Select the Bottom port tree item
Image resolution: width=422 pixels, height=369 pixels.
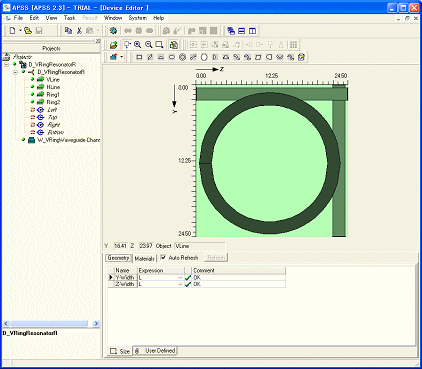55,132
